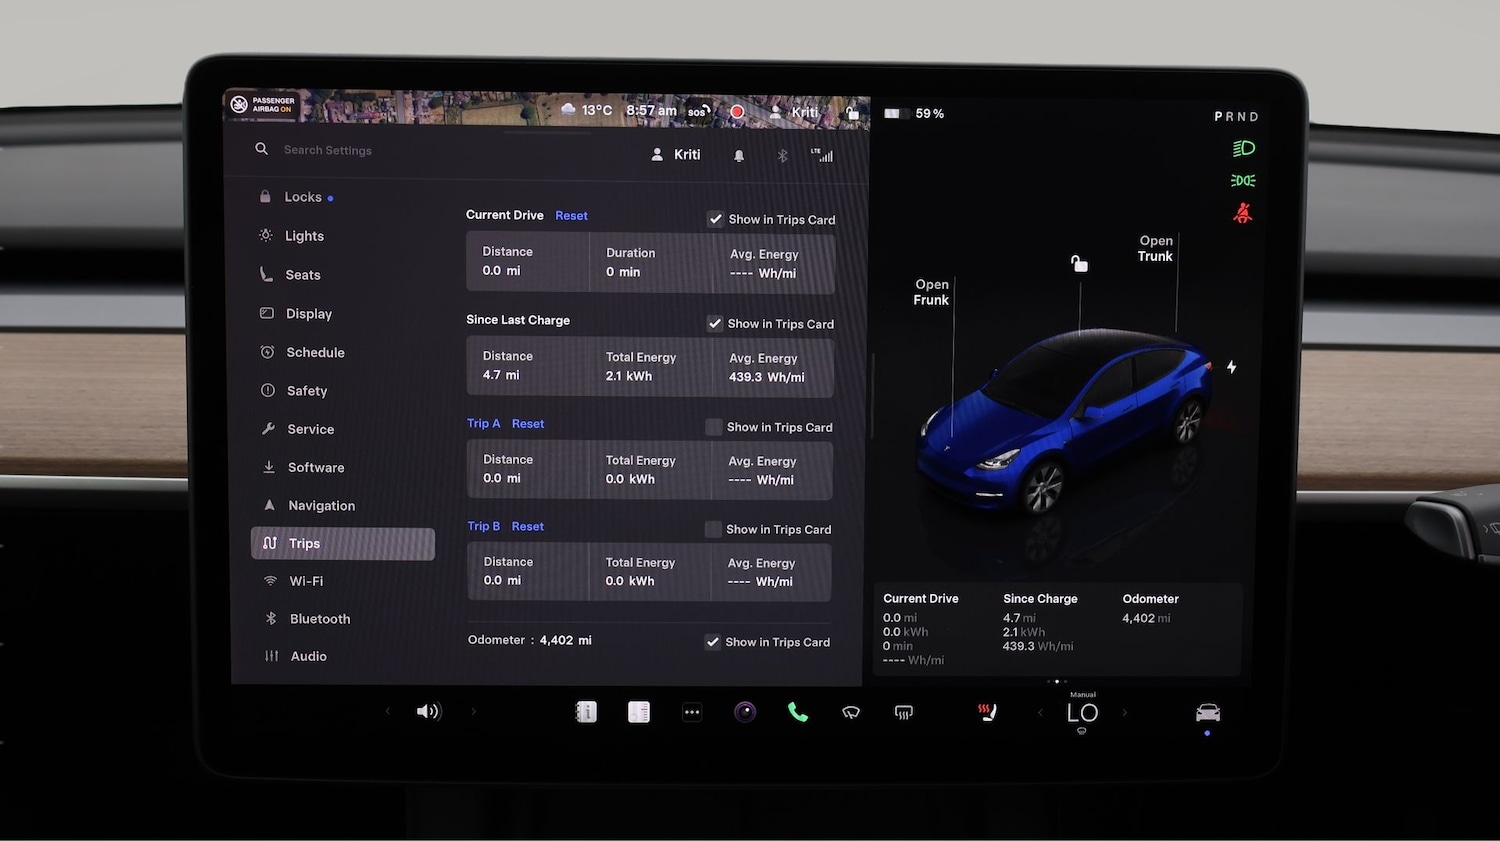The width and height of the screenshot is (1500, 841).
Task: Uncheck Show in Trips Card for Current Drive
Action: 716,218
